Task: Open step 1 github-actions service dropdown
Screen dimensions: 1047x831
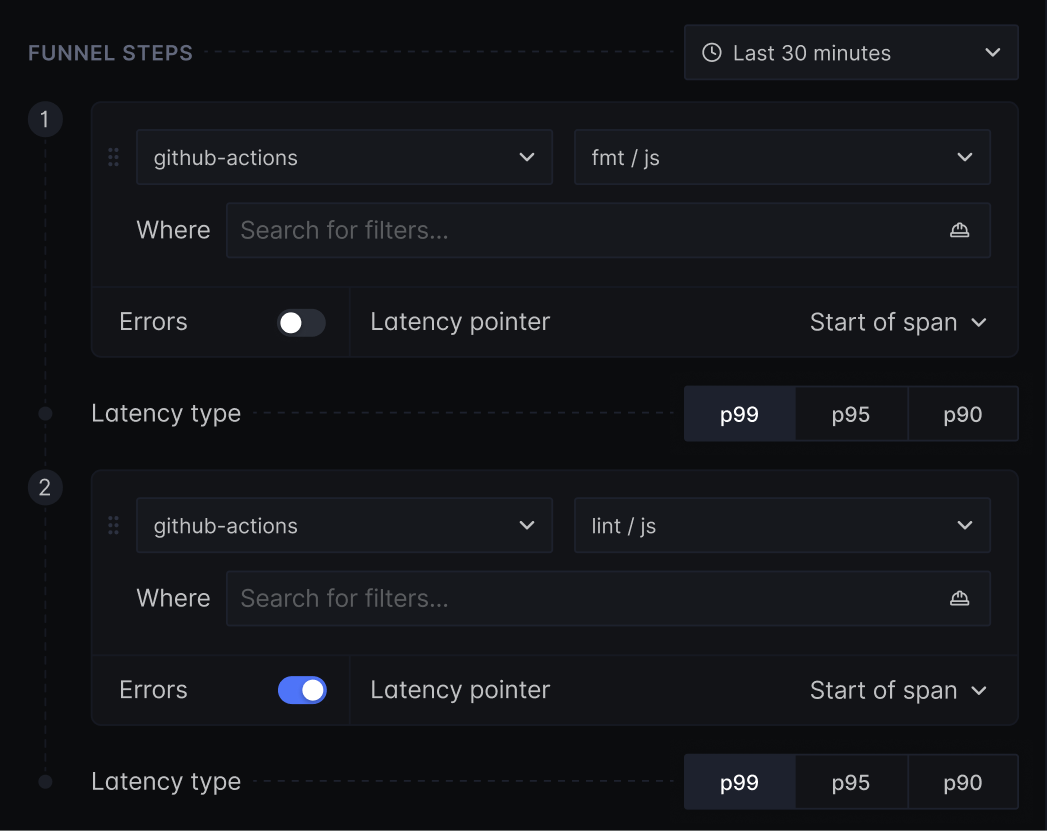Action: pos(344,157)
